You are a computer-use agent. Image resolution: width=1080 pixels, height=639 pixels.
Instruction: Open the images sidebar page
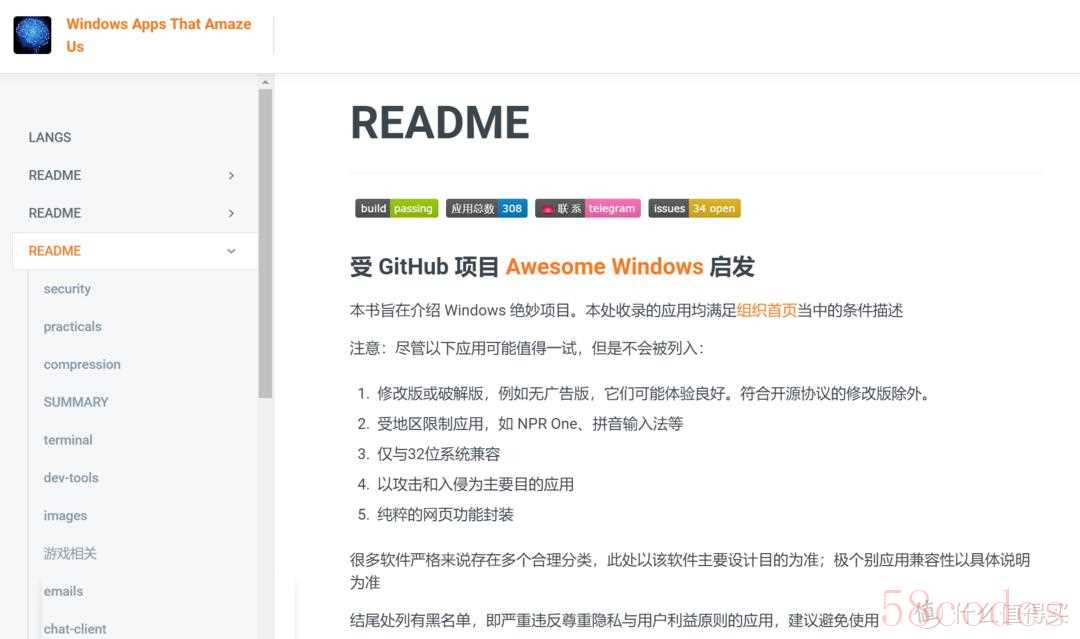65,516
